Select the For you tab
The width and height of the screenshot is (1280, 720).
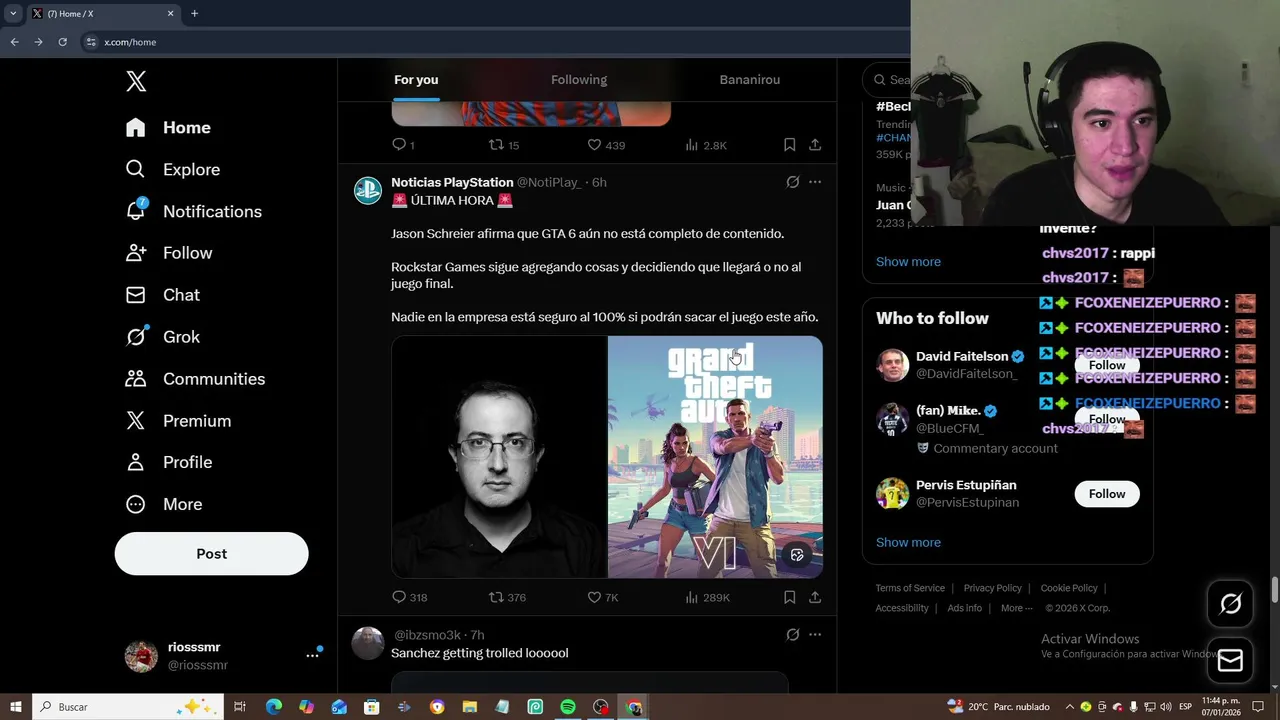[x=416, y=80]
